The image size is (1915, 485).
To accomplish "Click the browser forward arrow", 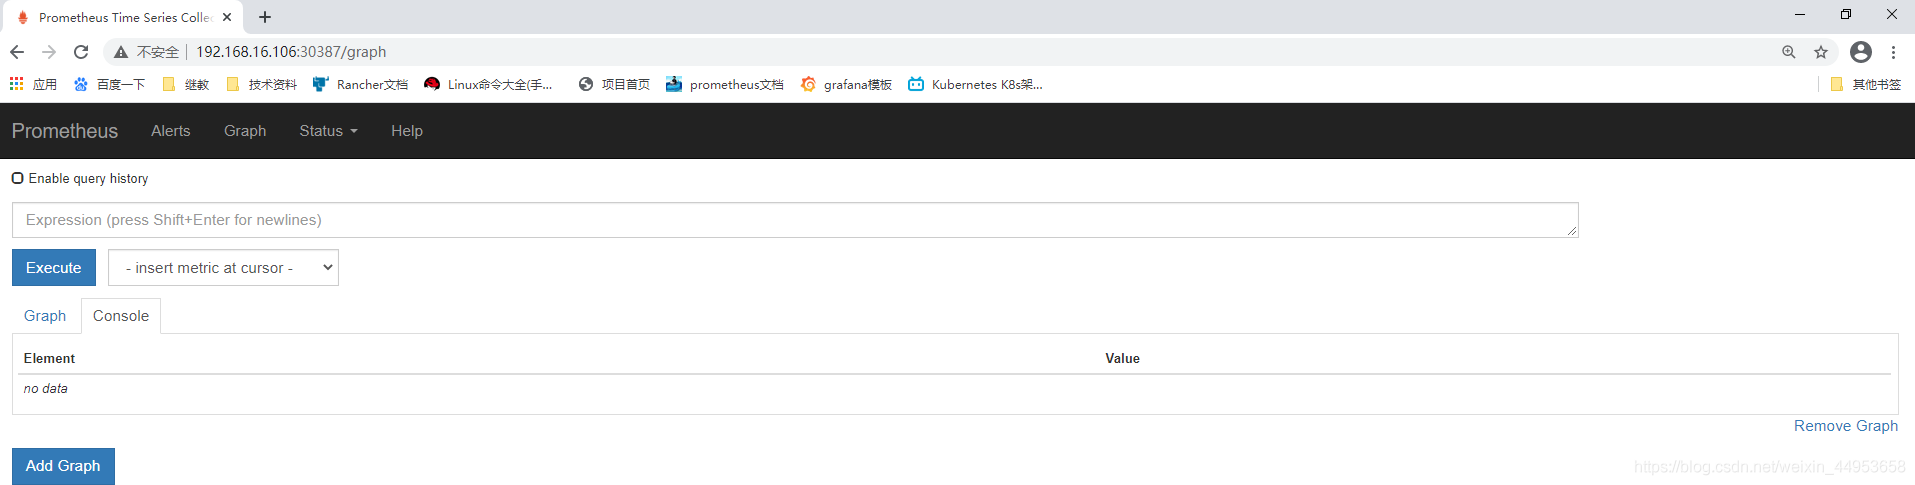I will click(x=49, y=52).
